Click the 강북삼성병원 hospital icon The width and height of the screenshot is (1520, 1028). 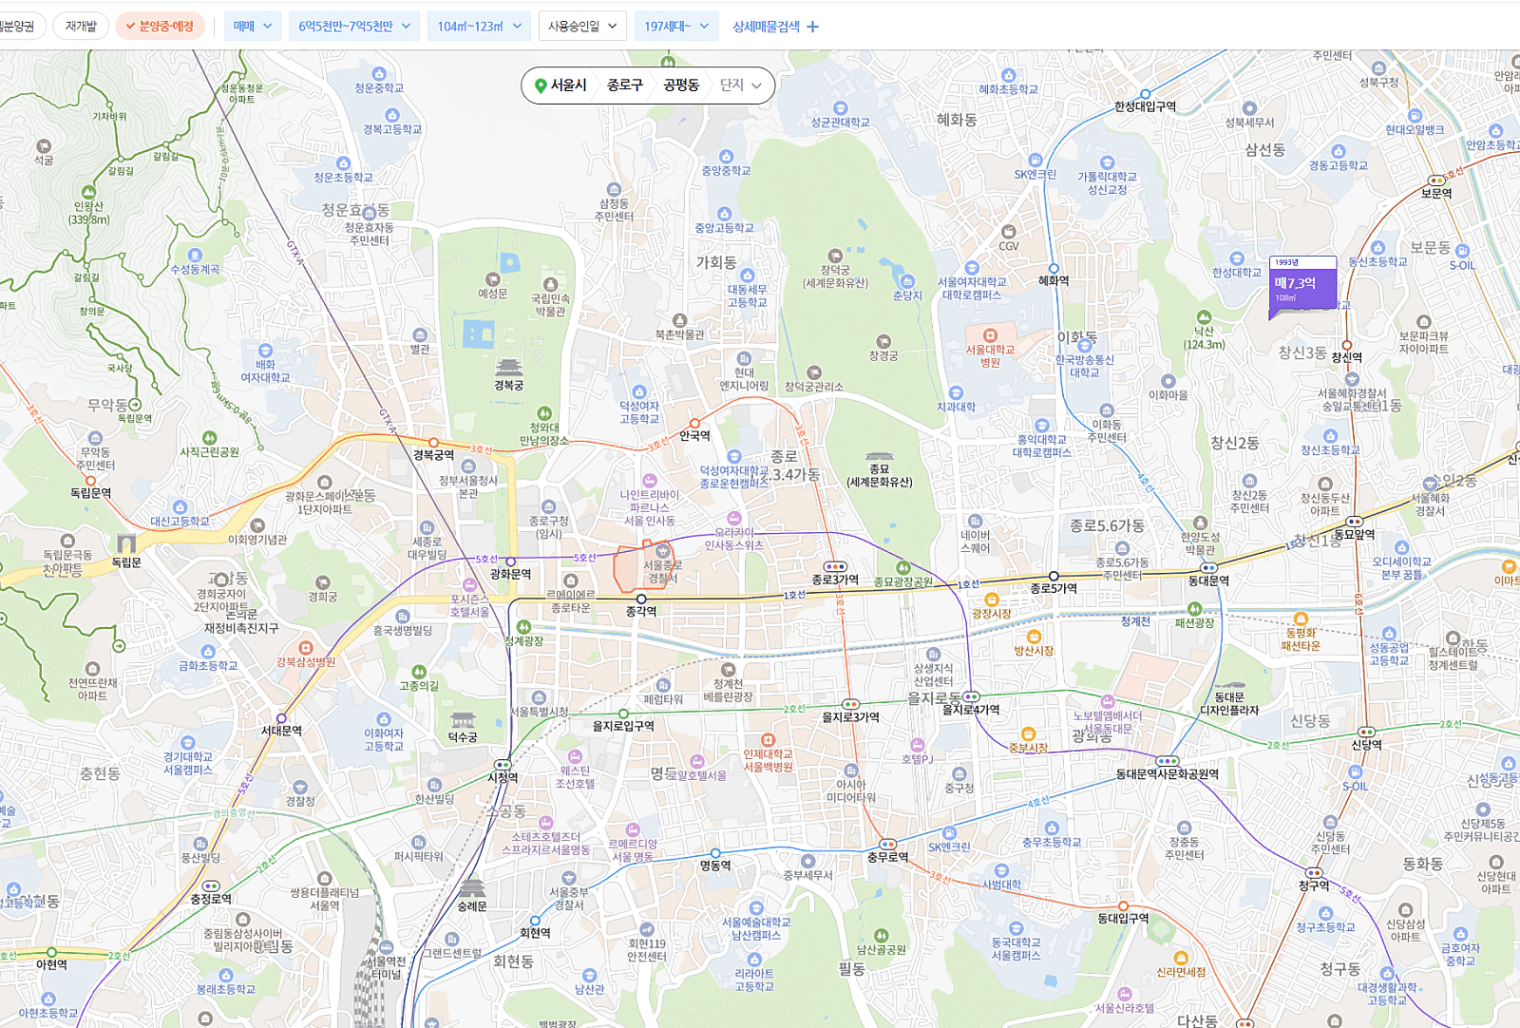(306, 648)
